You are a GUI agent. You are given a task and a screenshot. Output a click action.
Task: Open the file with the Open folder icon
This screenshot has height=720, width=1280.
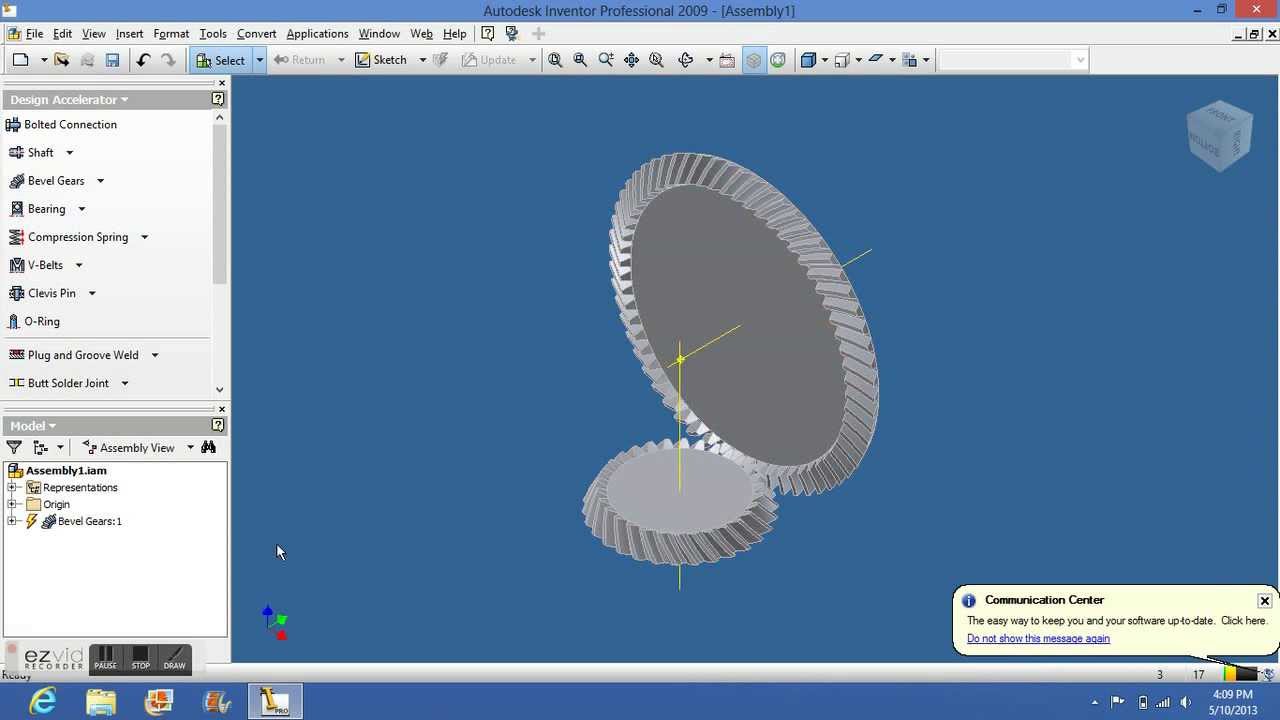click(x=62, y=60)
